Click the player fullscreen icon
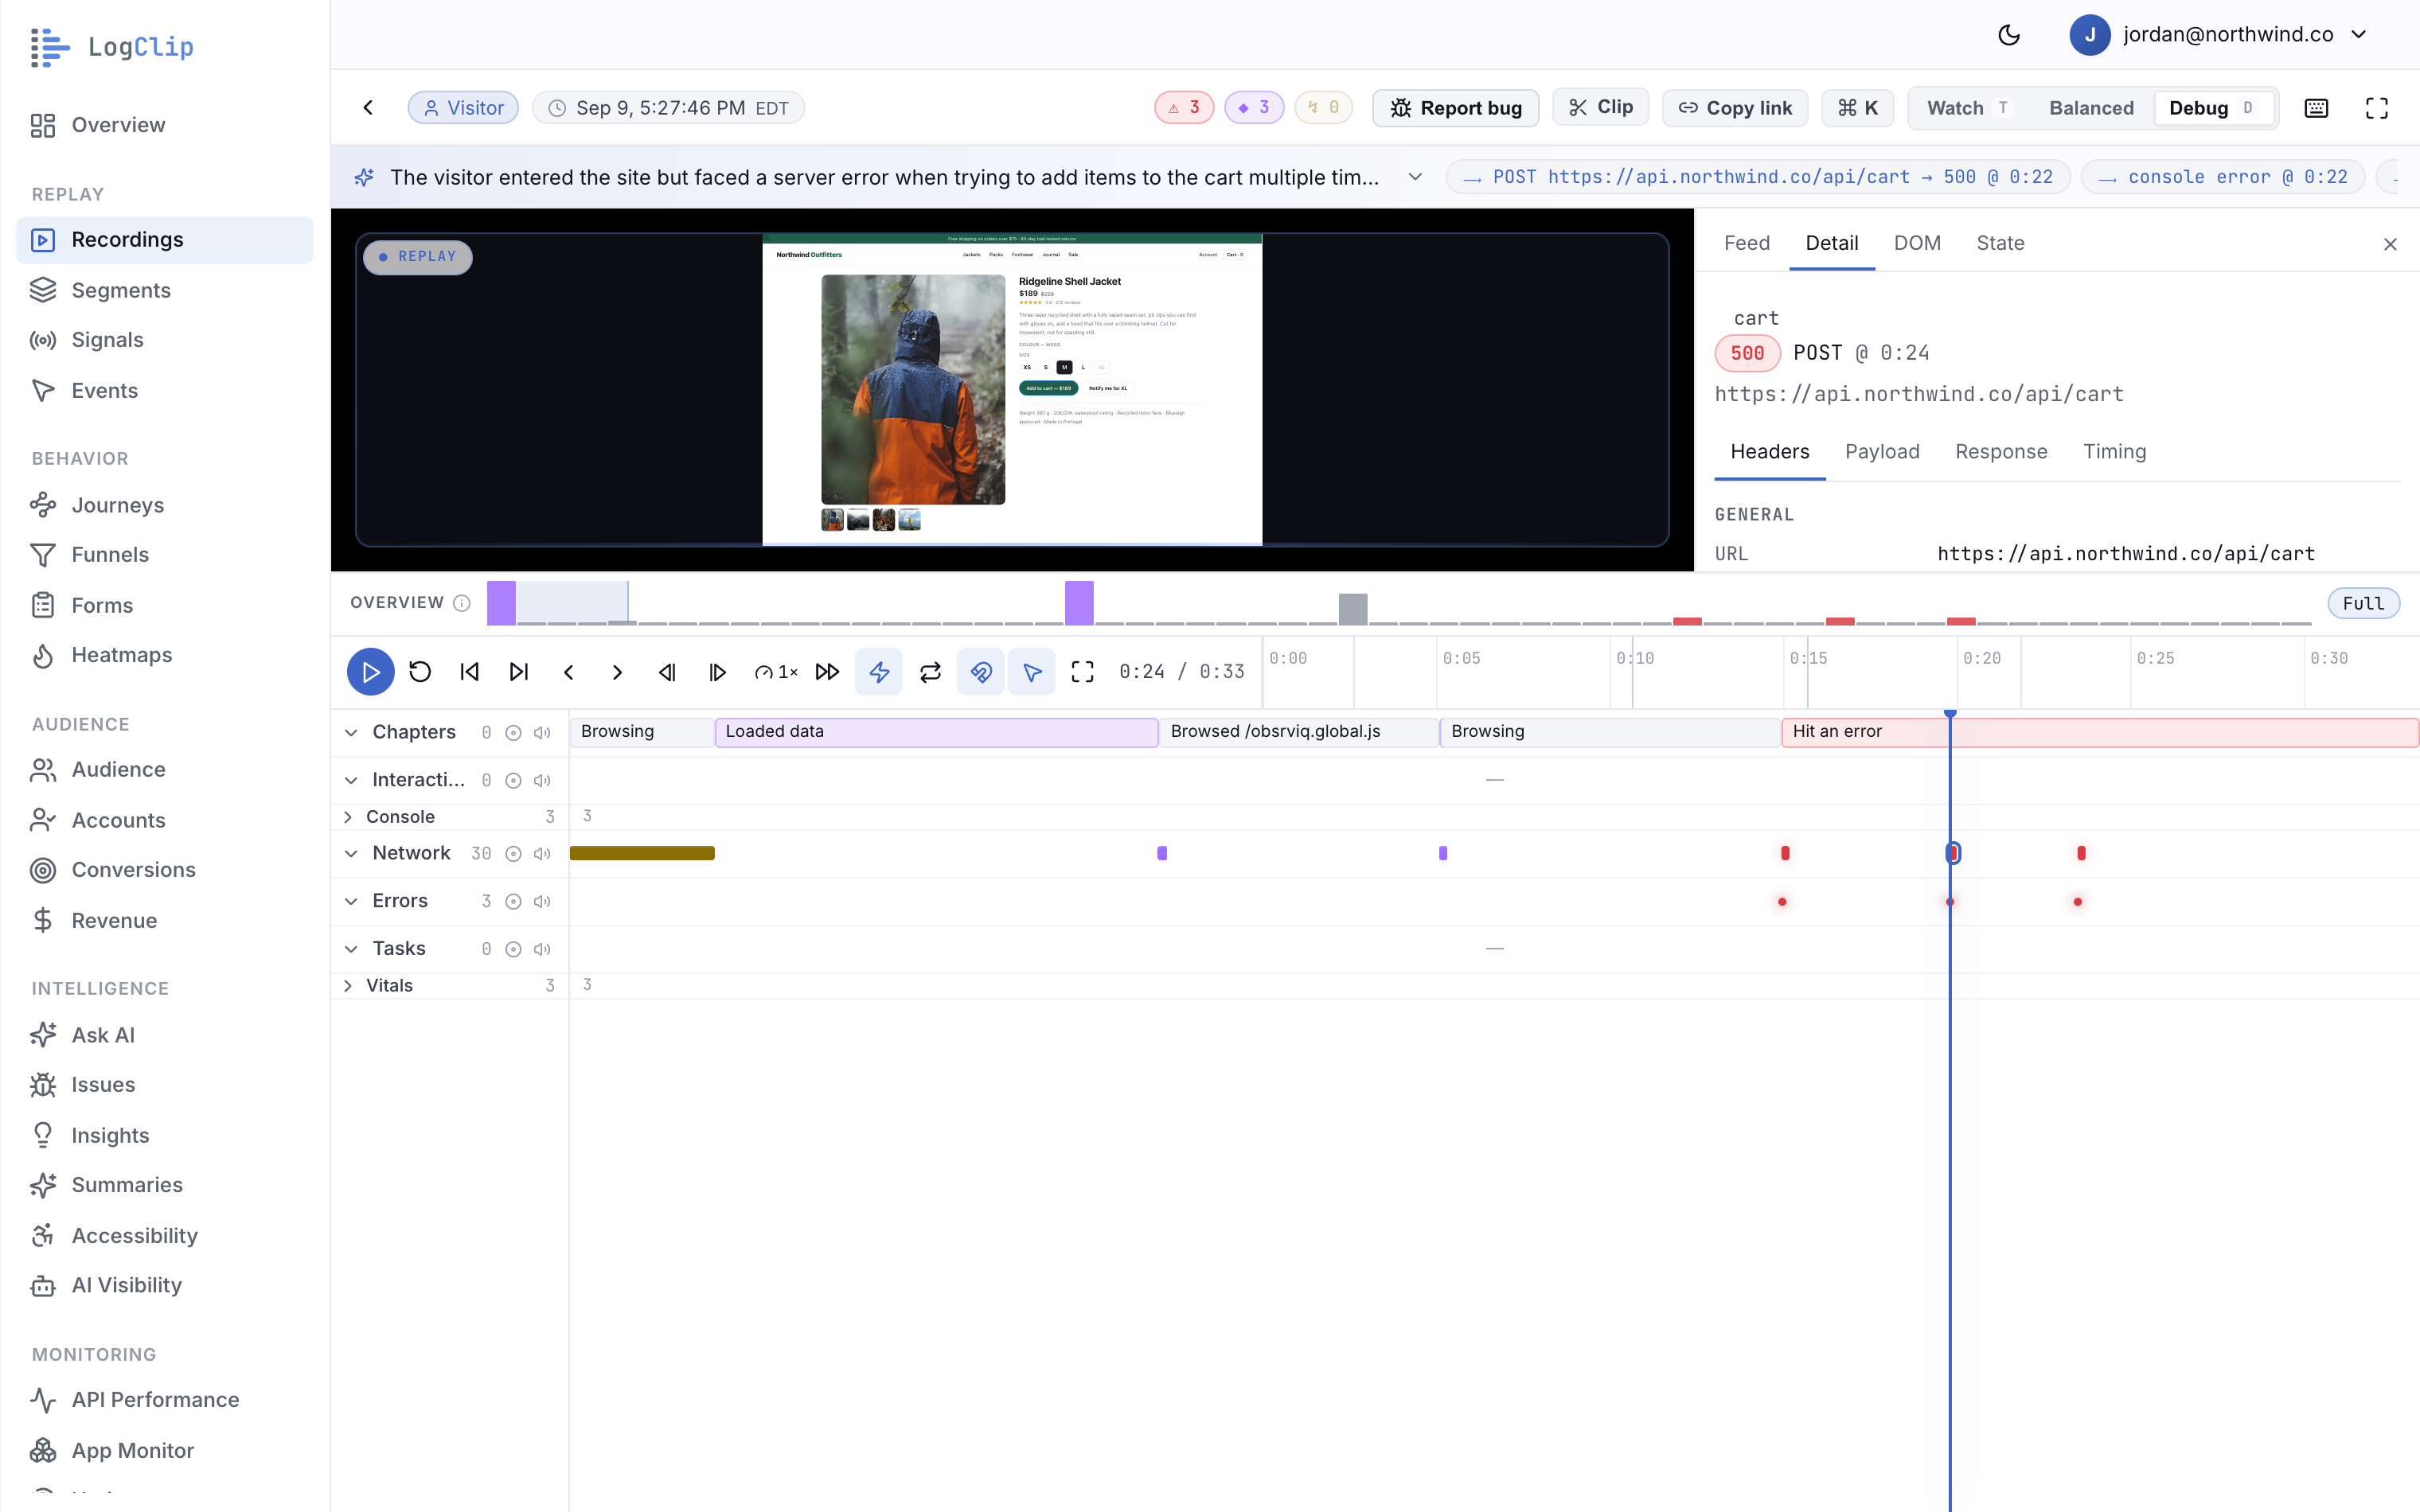Screen dimensions: 2420x1512 point(1083,672)
